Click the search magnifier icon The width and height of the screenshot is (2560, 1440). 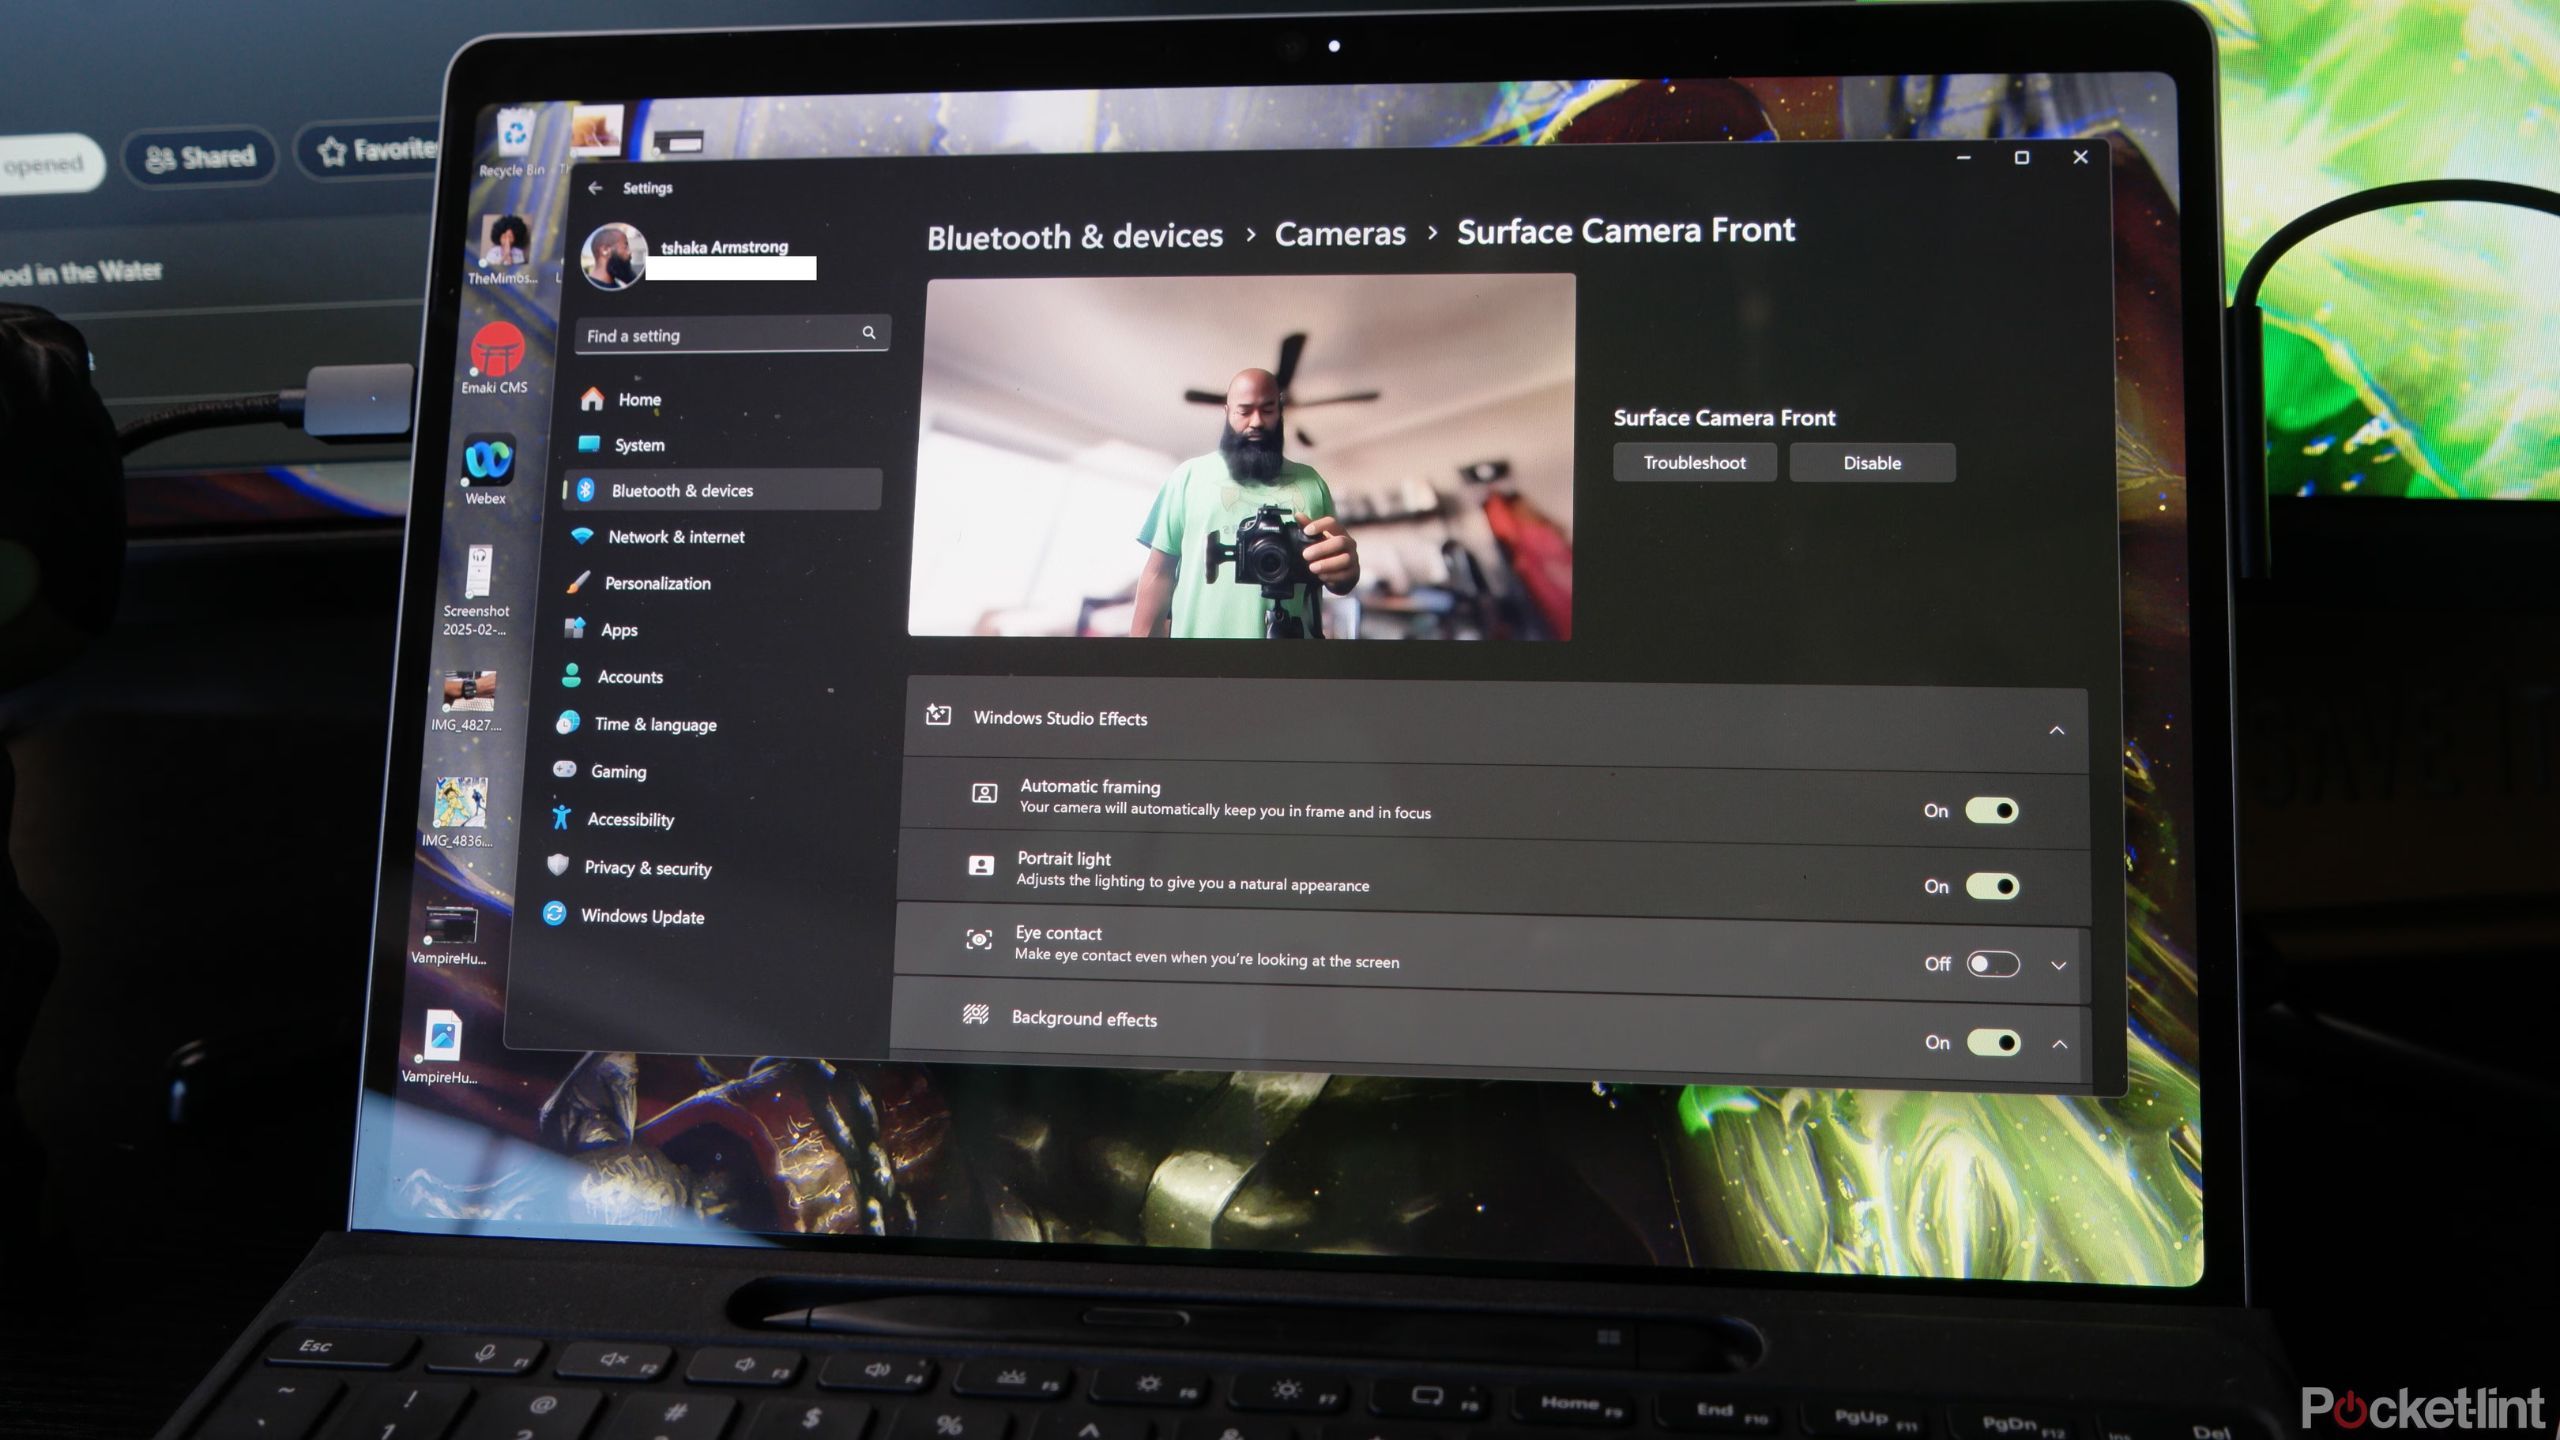click(x=869, y=333)
